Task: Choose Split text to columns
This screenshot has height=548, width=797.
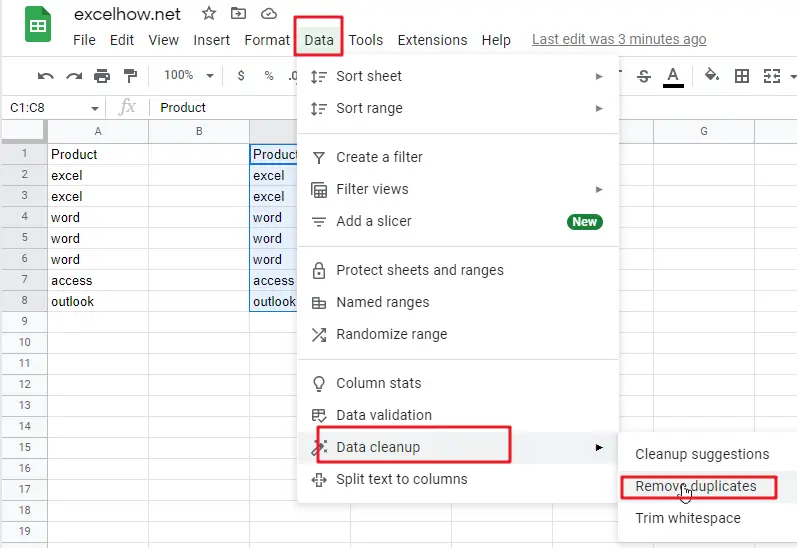Action: [458, 479]
